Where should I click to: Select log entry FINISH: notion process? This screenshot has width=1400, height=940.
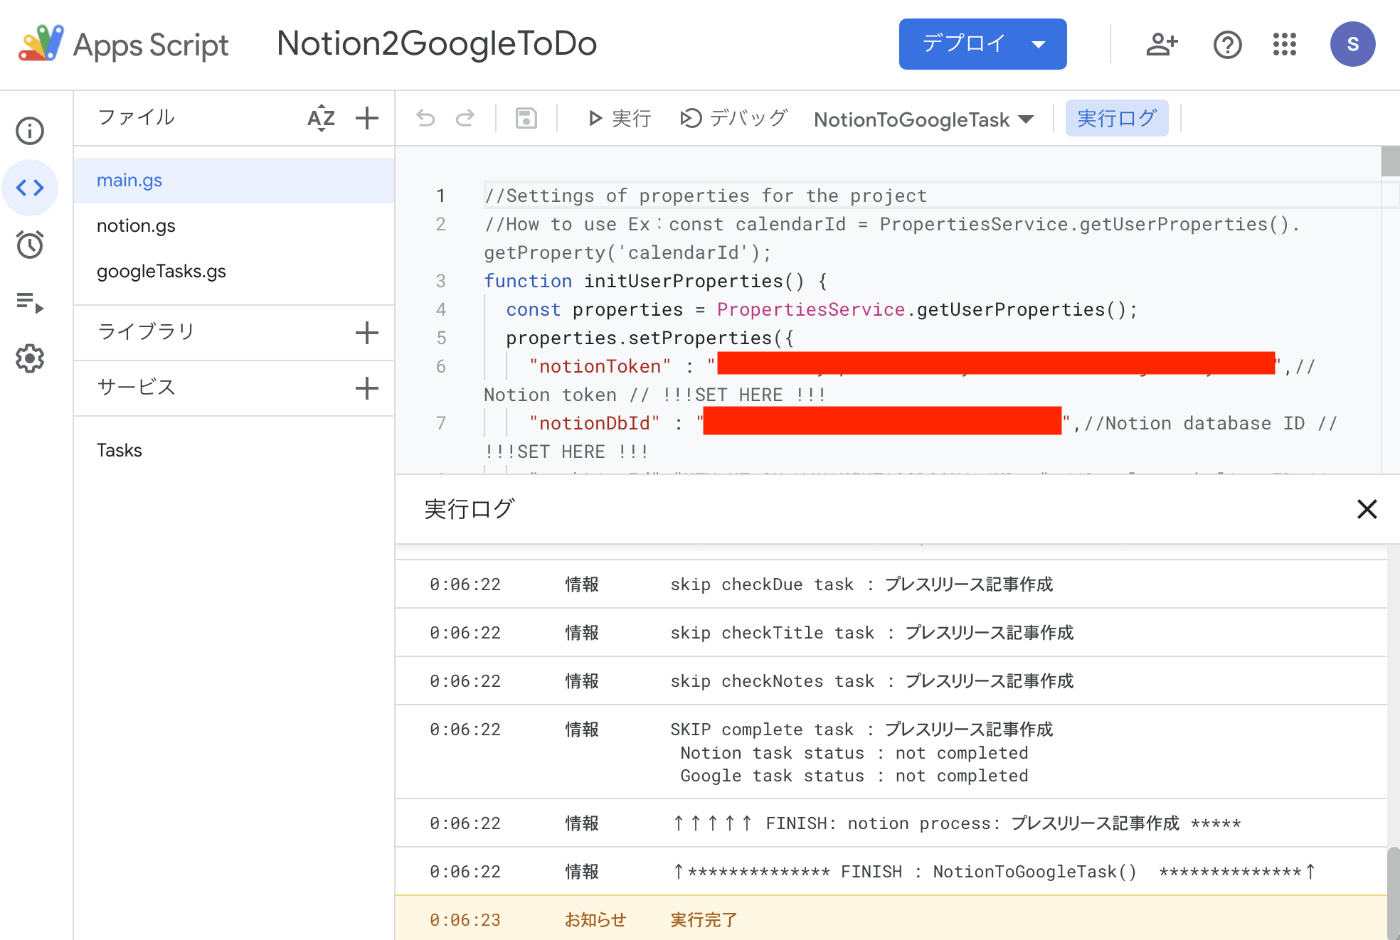click(x=891, y=824)
